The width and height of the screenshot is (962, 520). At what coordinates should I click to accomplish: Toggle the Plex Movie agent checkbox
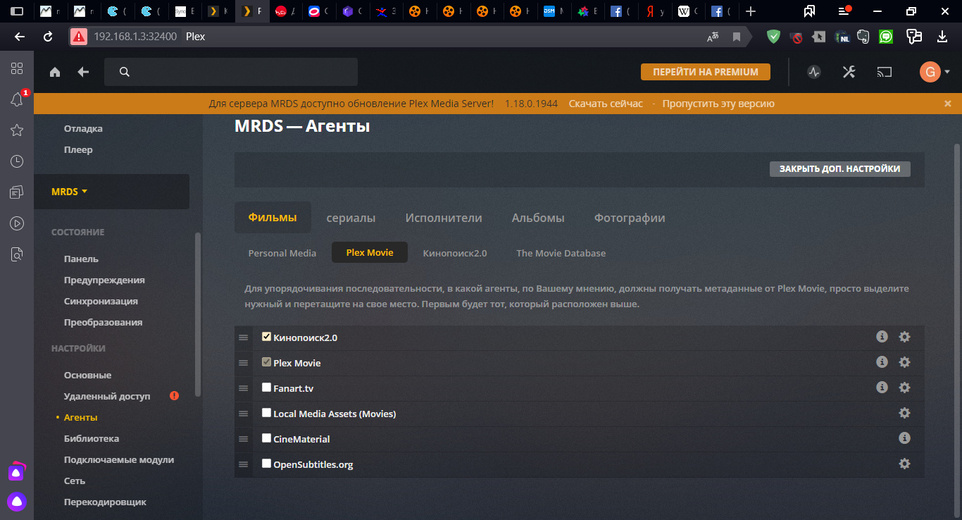(x=266, y=362)
